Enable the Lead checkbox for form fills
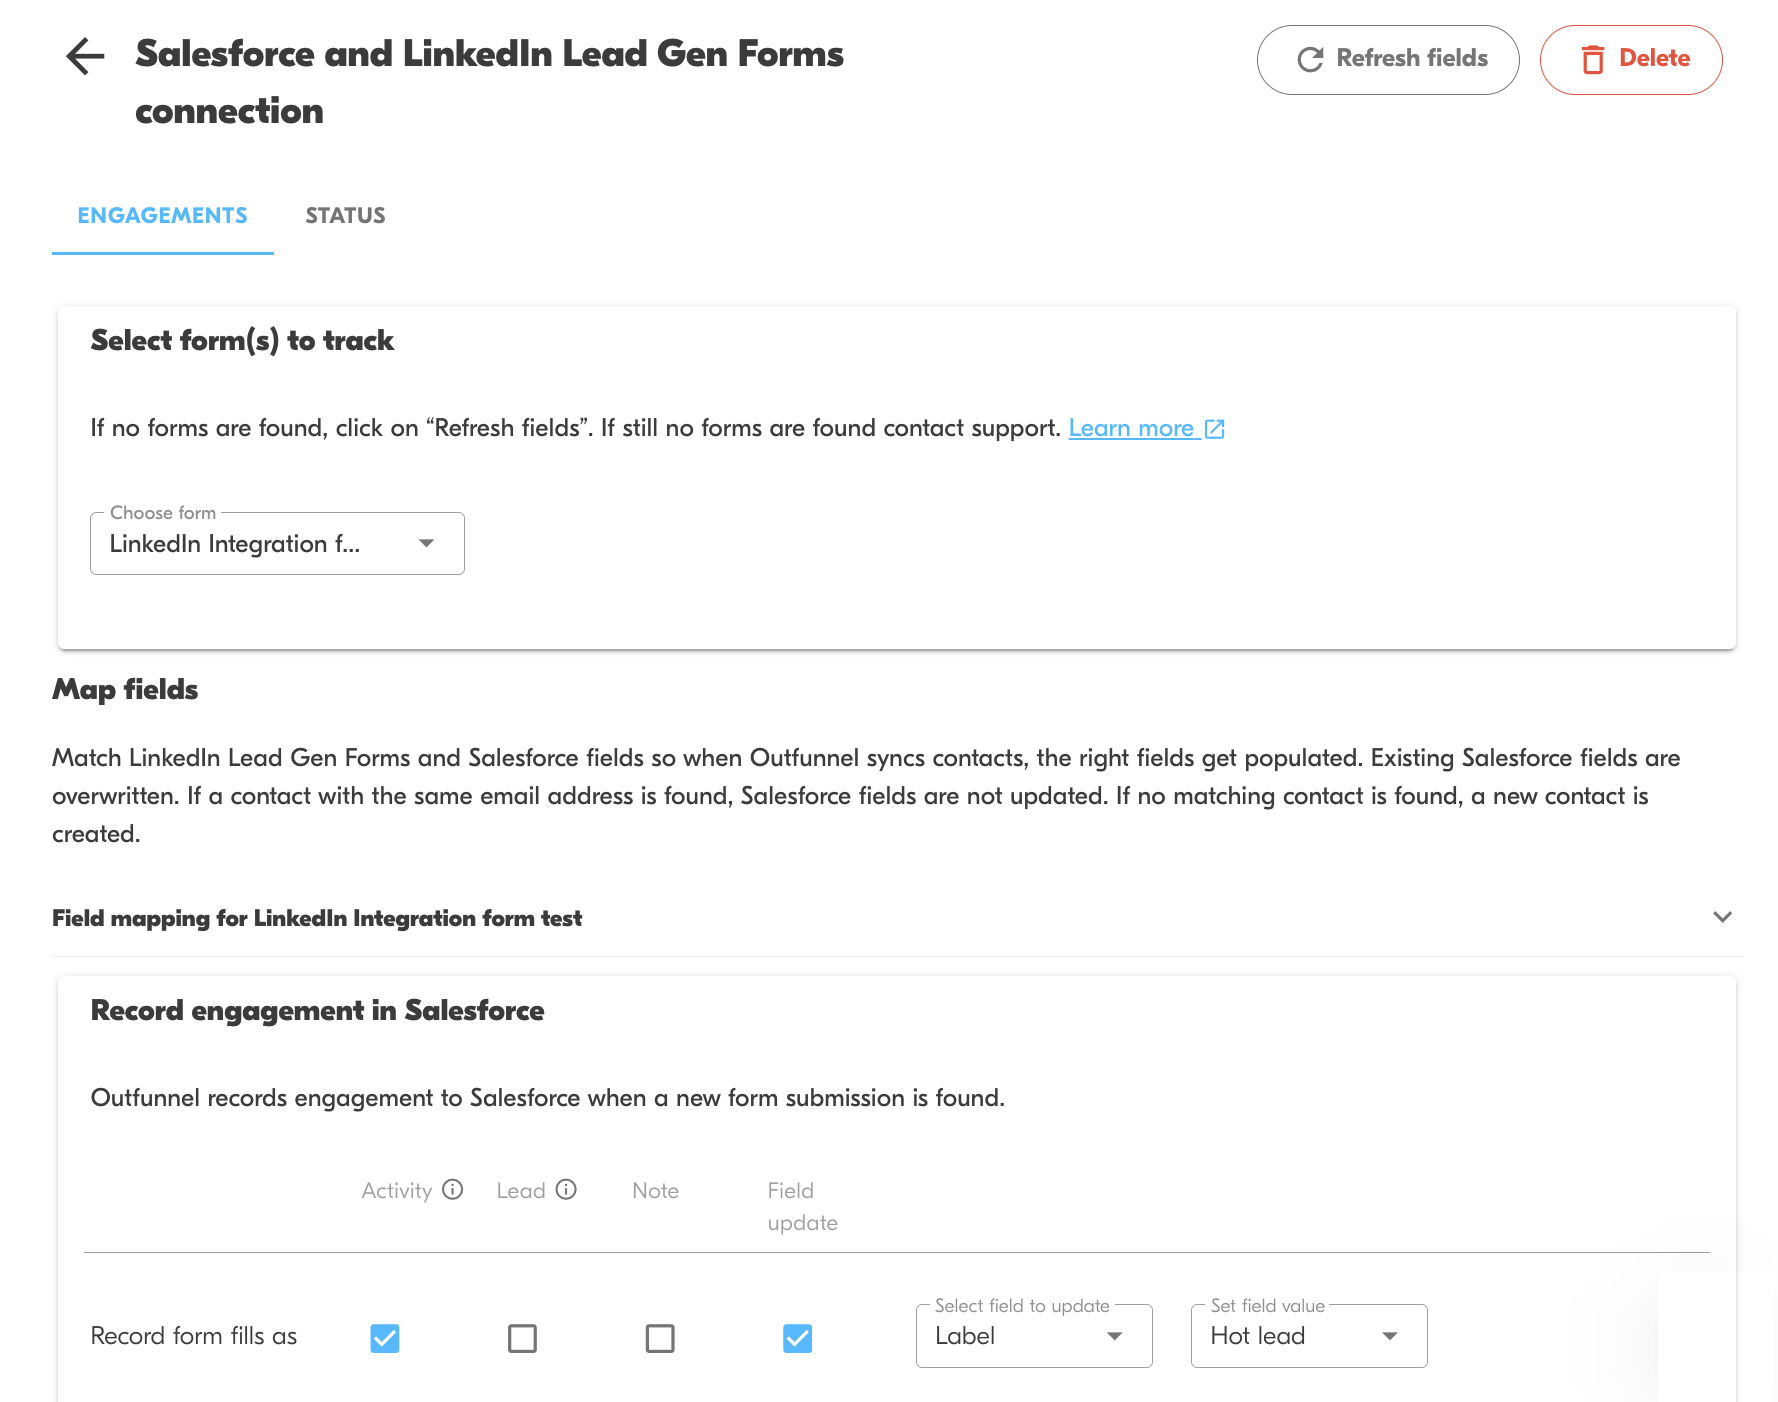The width and height of the screenshot is (1778, 1402). [522, 1338]
